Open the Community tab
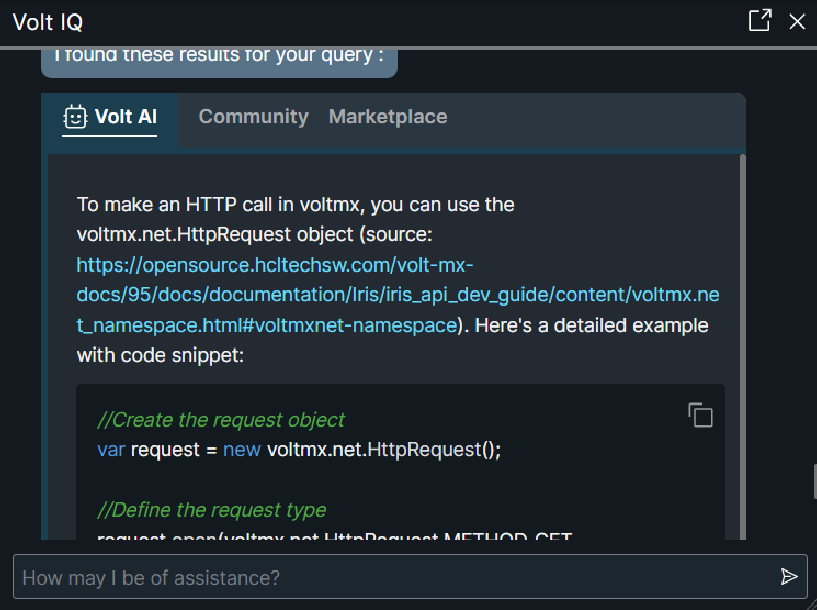 point(253,117)
